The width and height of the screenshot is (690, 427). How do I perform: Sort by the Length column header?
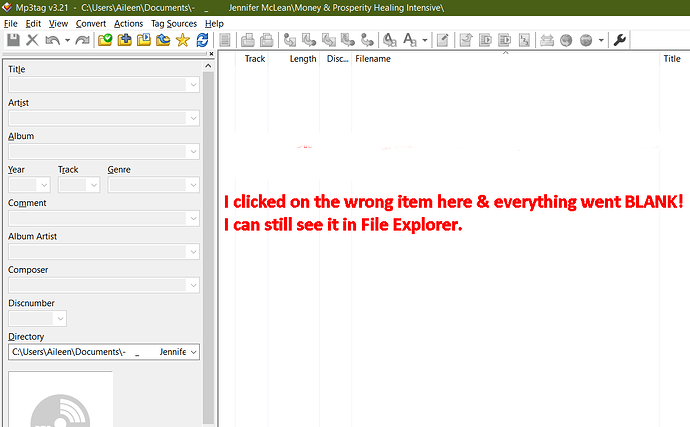[303, 59]
